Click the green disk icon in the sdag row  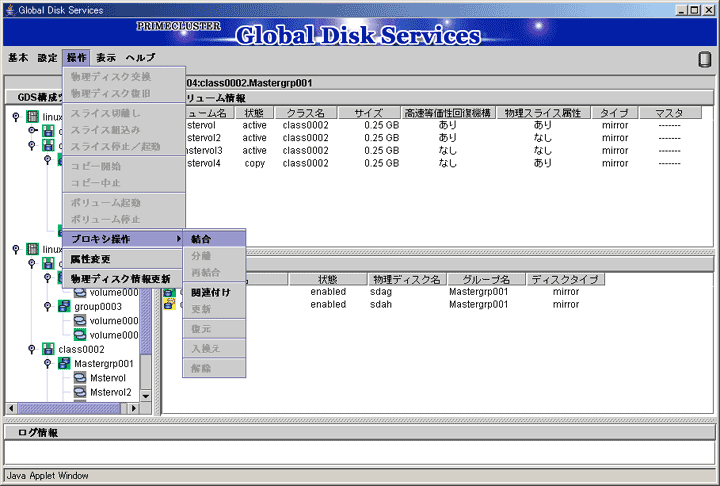point(169,292)
